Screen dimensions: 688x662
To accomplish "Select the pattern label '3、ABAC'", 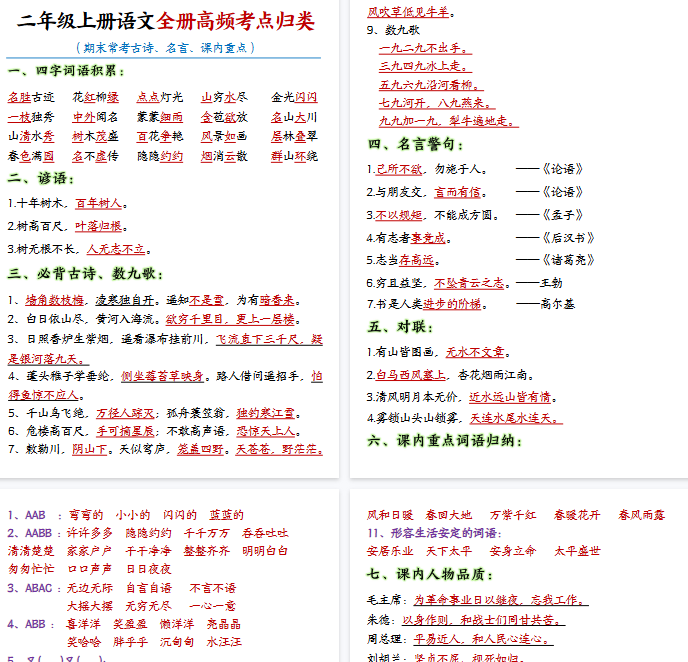I will click(30, 588).
